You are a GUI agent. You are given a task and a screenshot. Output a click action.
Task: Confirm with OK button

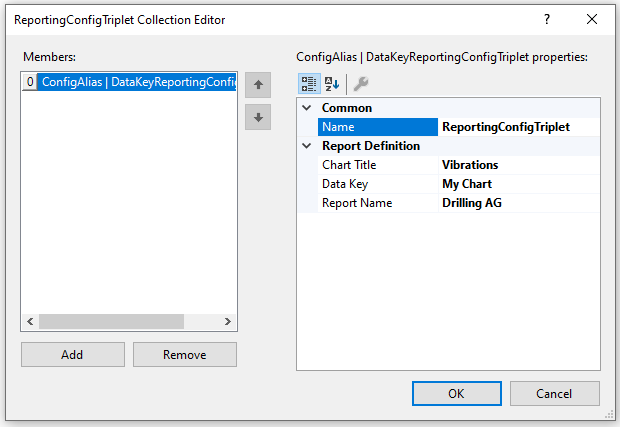[x=457, y=393]
